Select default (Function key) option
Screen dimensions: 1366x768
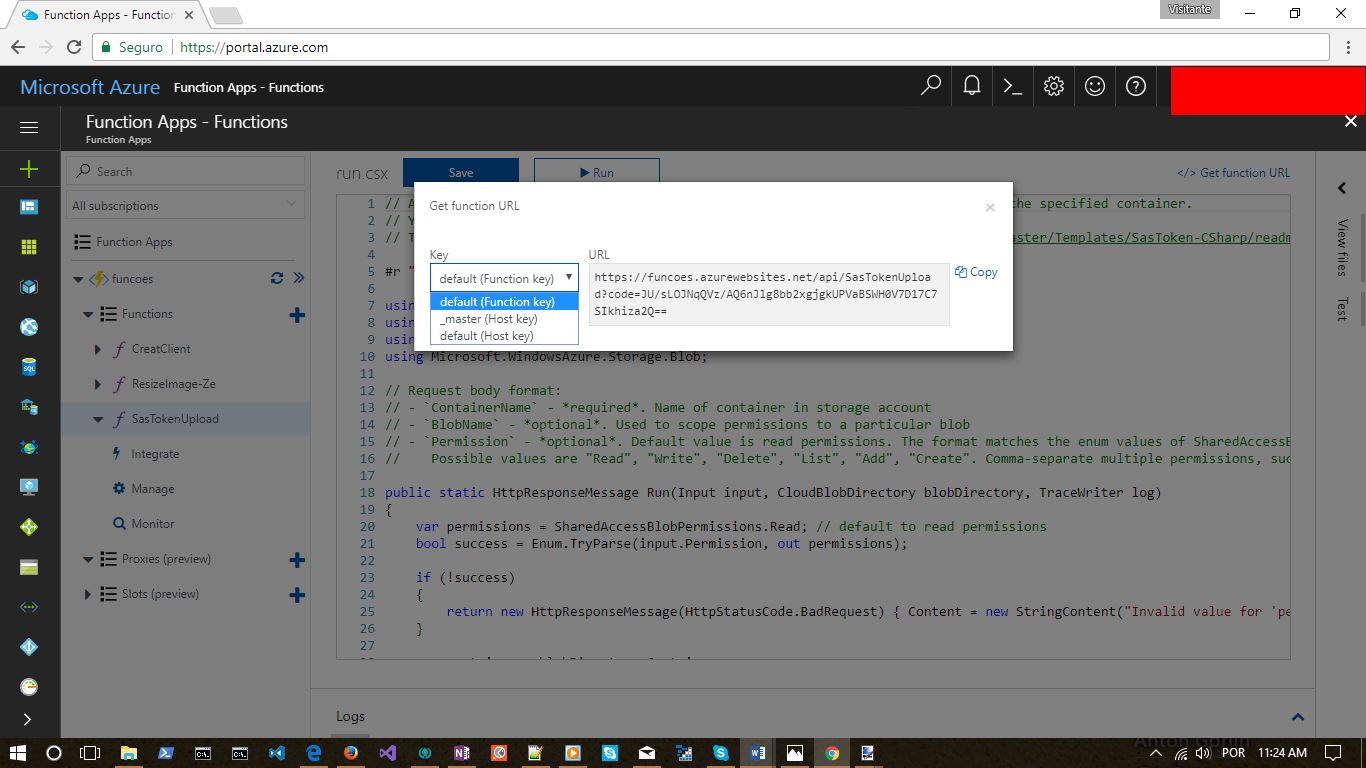click(x=504, y=302)
